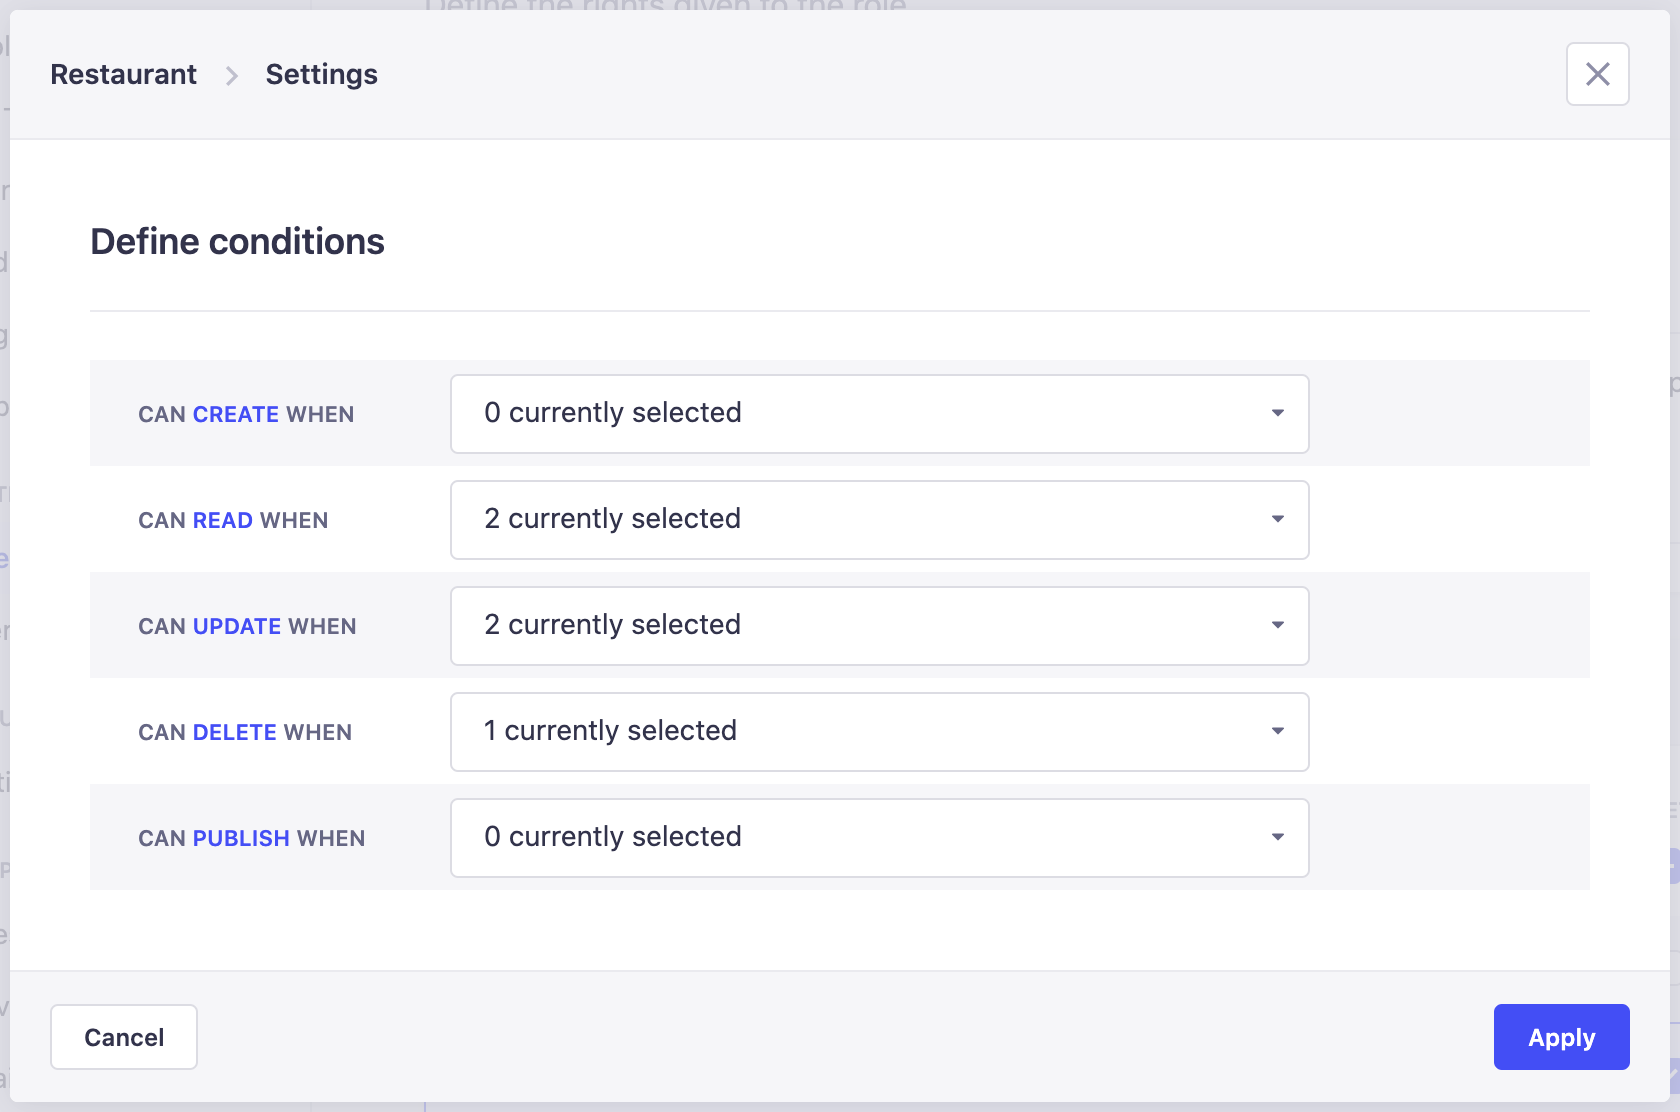1680x1112 pixels.
Task: Click the chevron on the PUBLISH dropdown
Action: tap(1277, 837)
